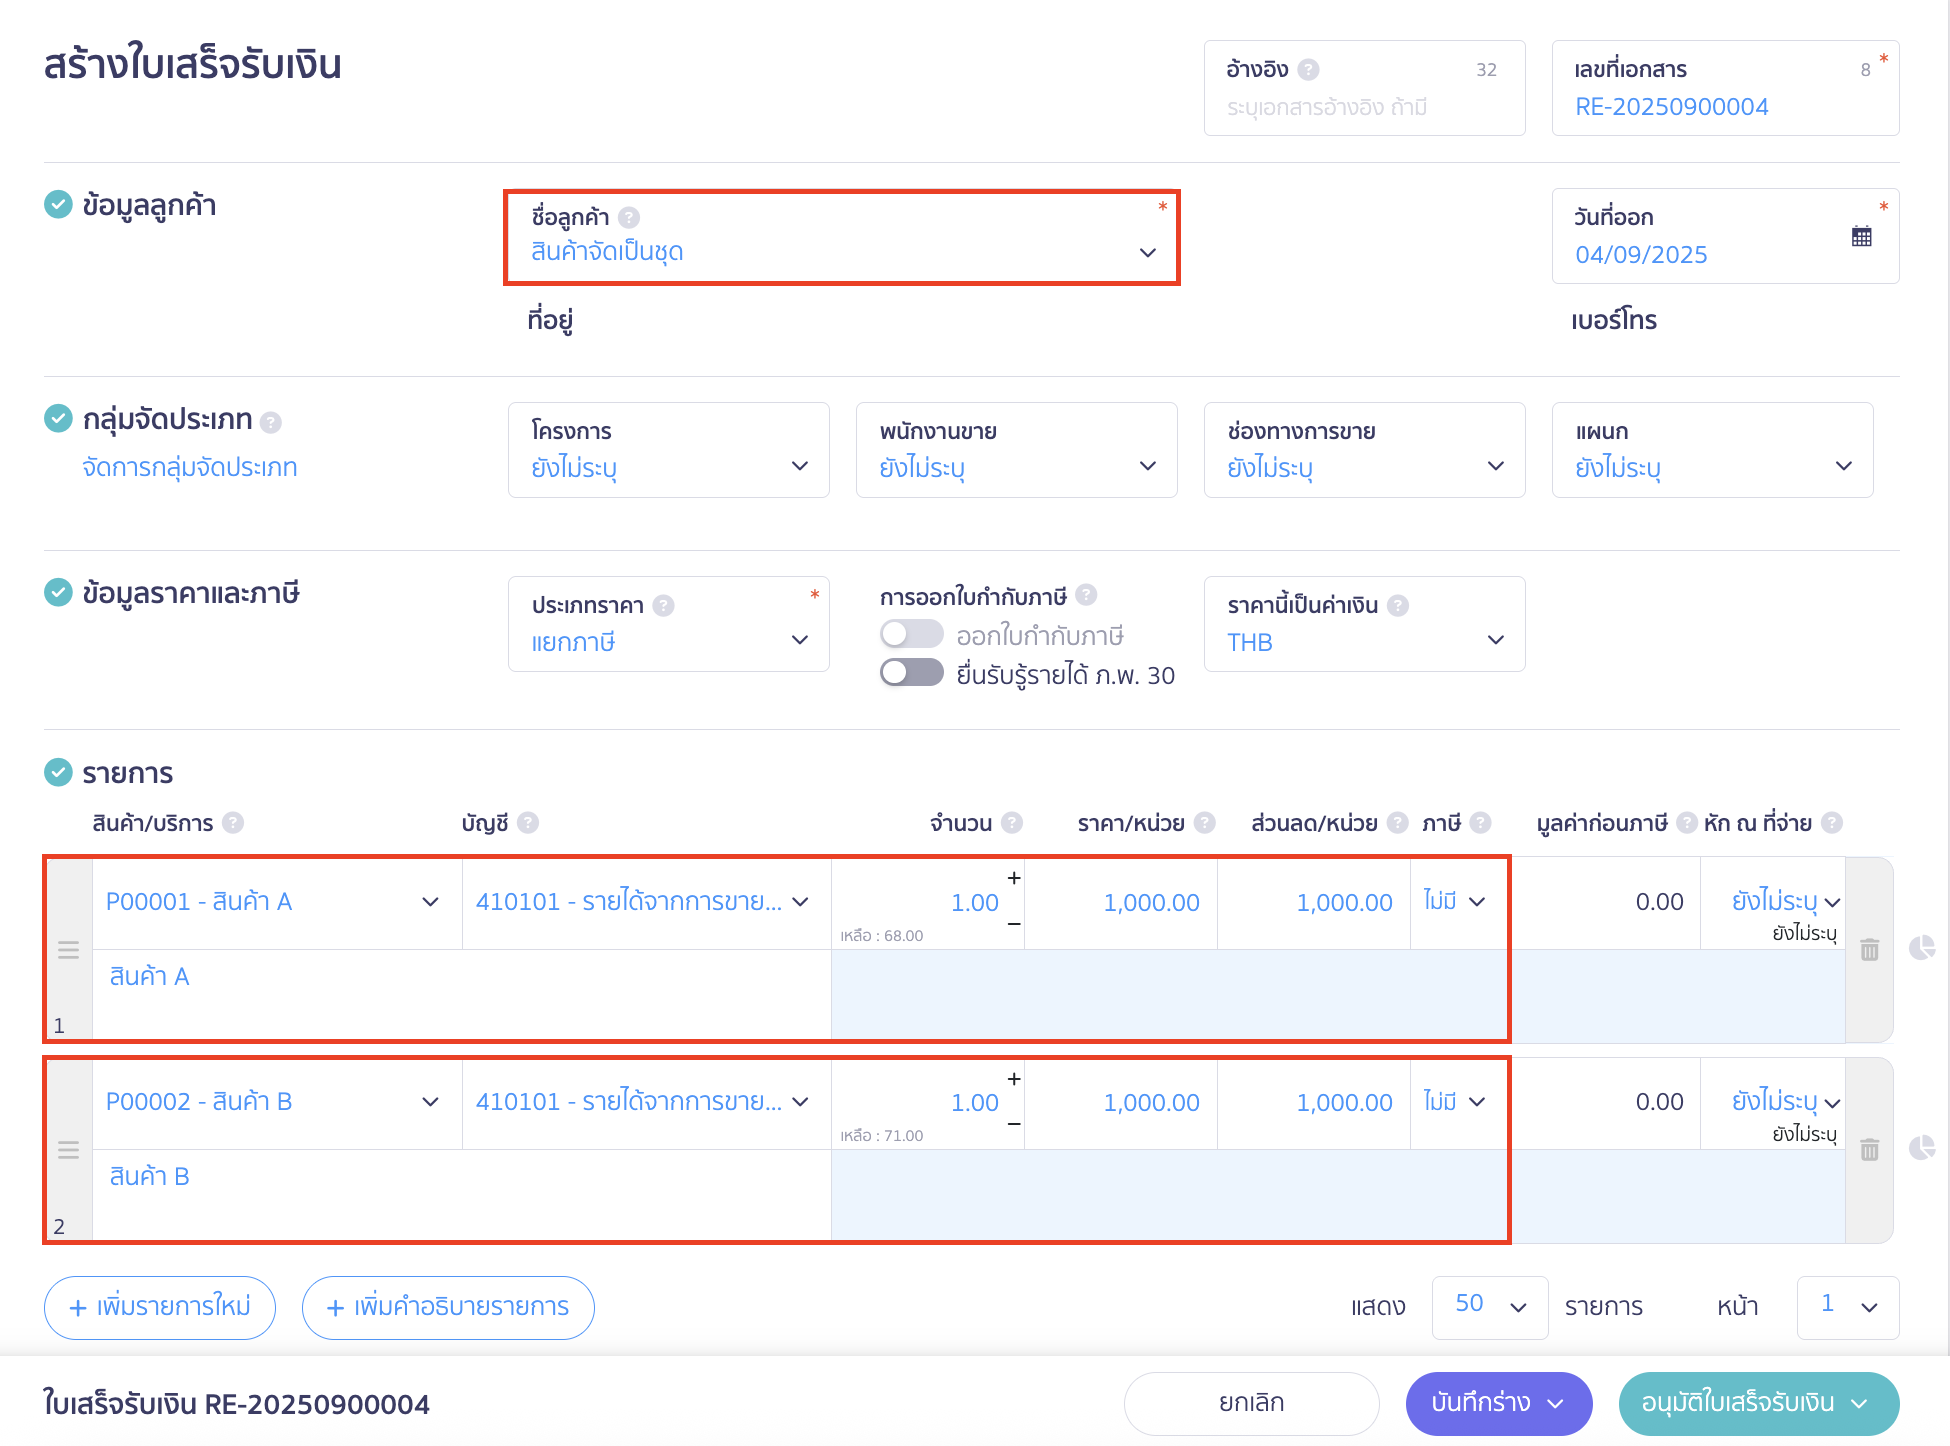Click help icon next to ภาษี header
Viewport: 1950px width, 1446px height.
tap(1481, 822)
